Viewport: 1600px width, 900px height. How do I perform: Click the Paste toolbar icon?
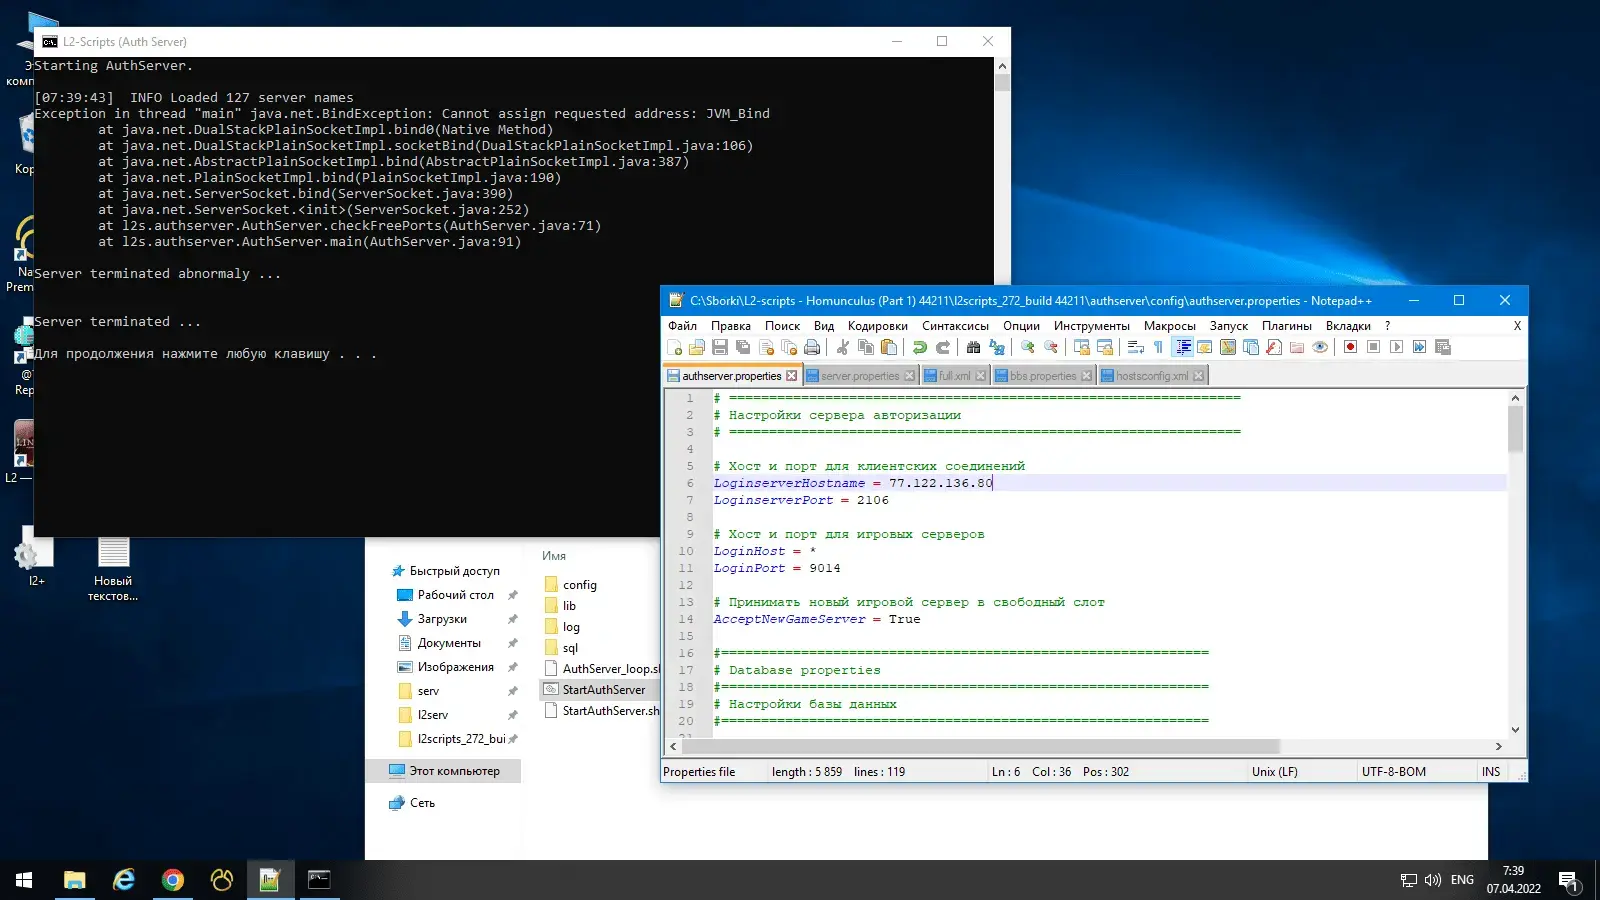(x=889, y=347)
